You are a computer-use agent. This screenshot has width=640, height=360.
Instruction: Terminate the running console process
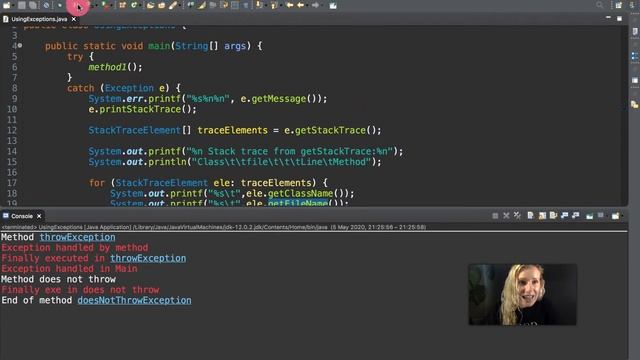495,216
